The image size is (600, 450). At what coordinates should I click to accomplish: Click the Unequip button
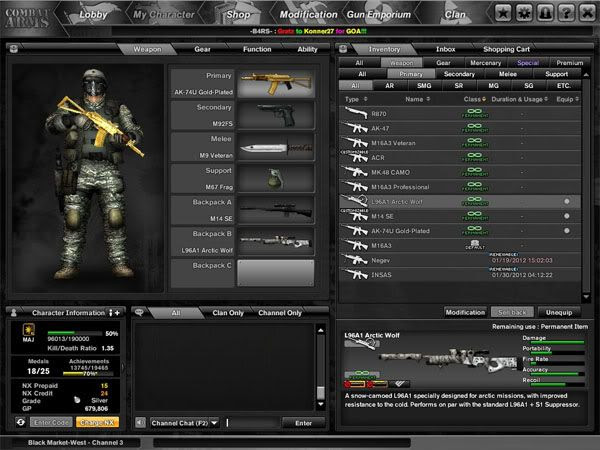[x=559, y=312]
